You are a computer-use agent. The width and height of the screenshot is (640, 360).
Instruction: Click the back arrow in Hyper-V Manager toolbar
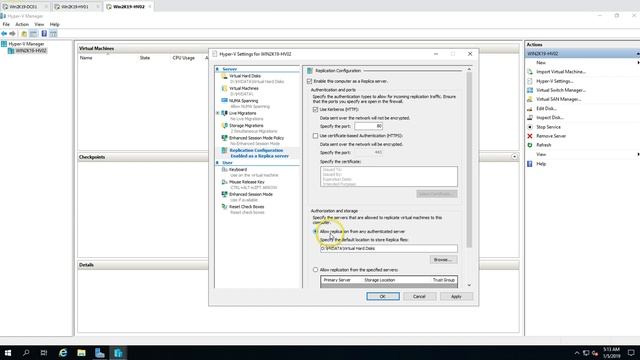click(4, 33)
